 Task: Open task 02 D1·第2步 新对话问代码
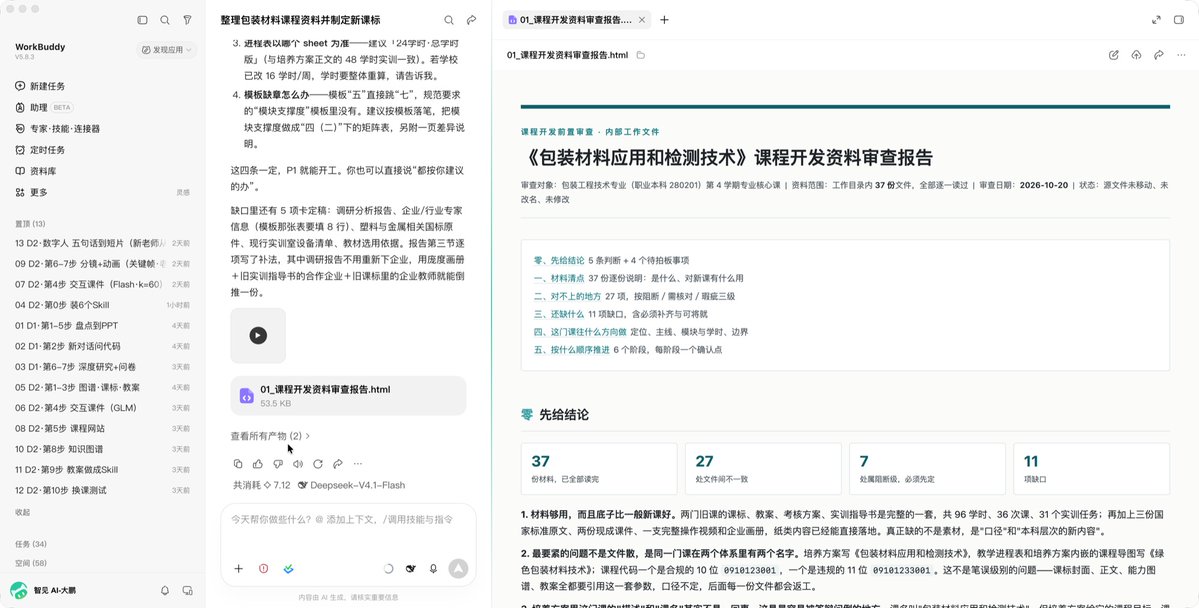click(x=102, y=346)
